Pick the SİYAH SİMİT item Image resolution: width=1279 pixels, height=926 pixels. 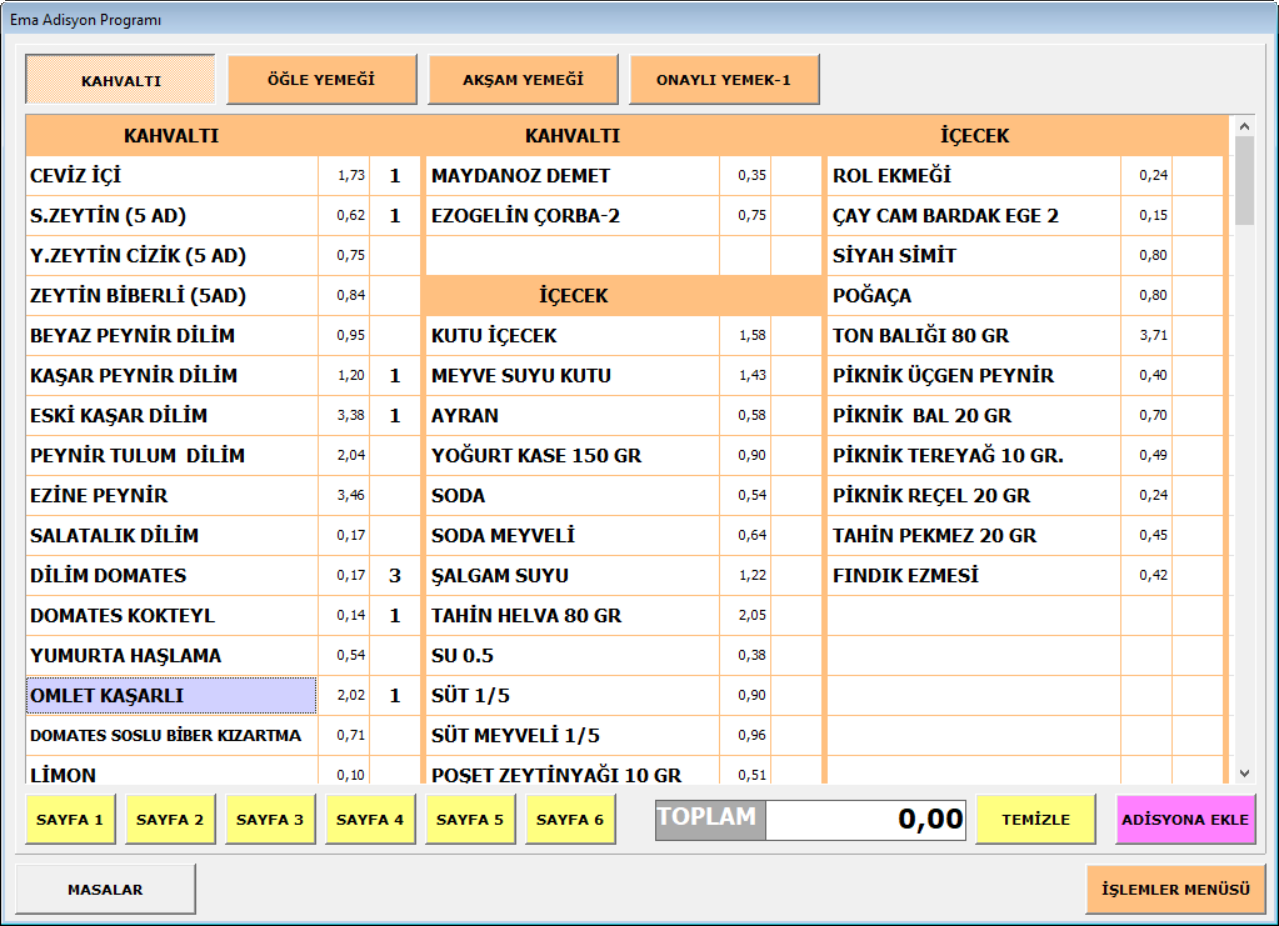[974, 256]
